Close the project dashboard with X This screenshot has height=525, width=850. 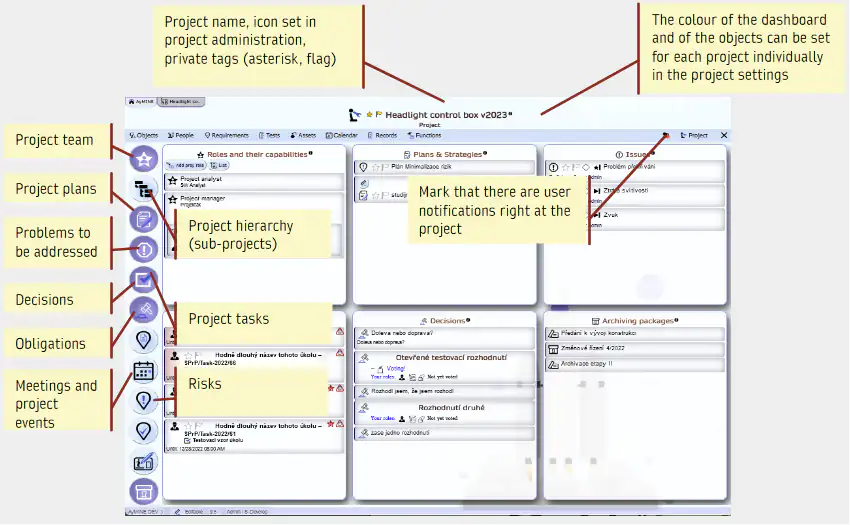(724, 135)
